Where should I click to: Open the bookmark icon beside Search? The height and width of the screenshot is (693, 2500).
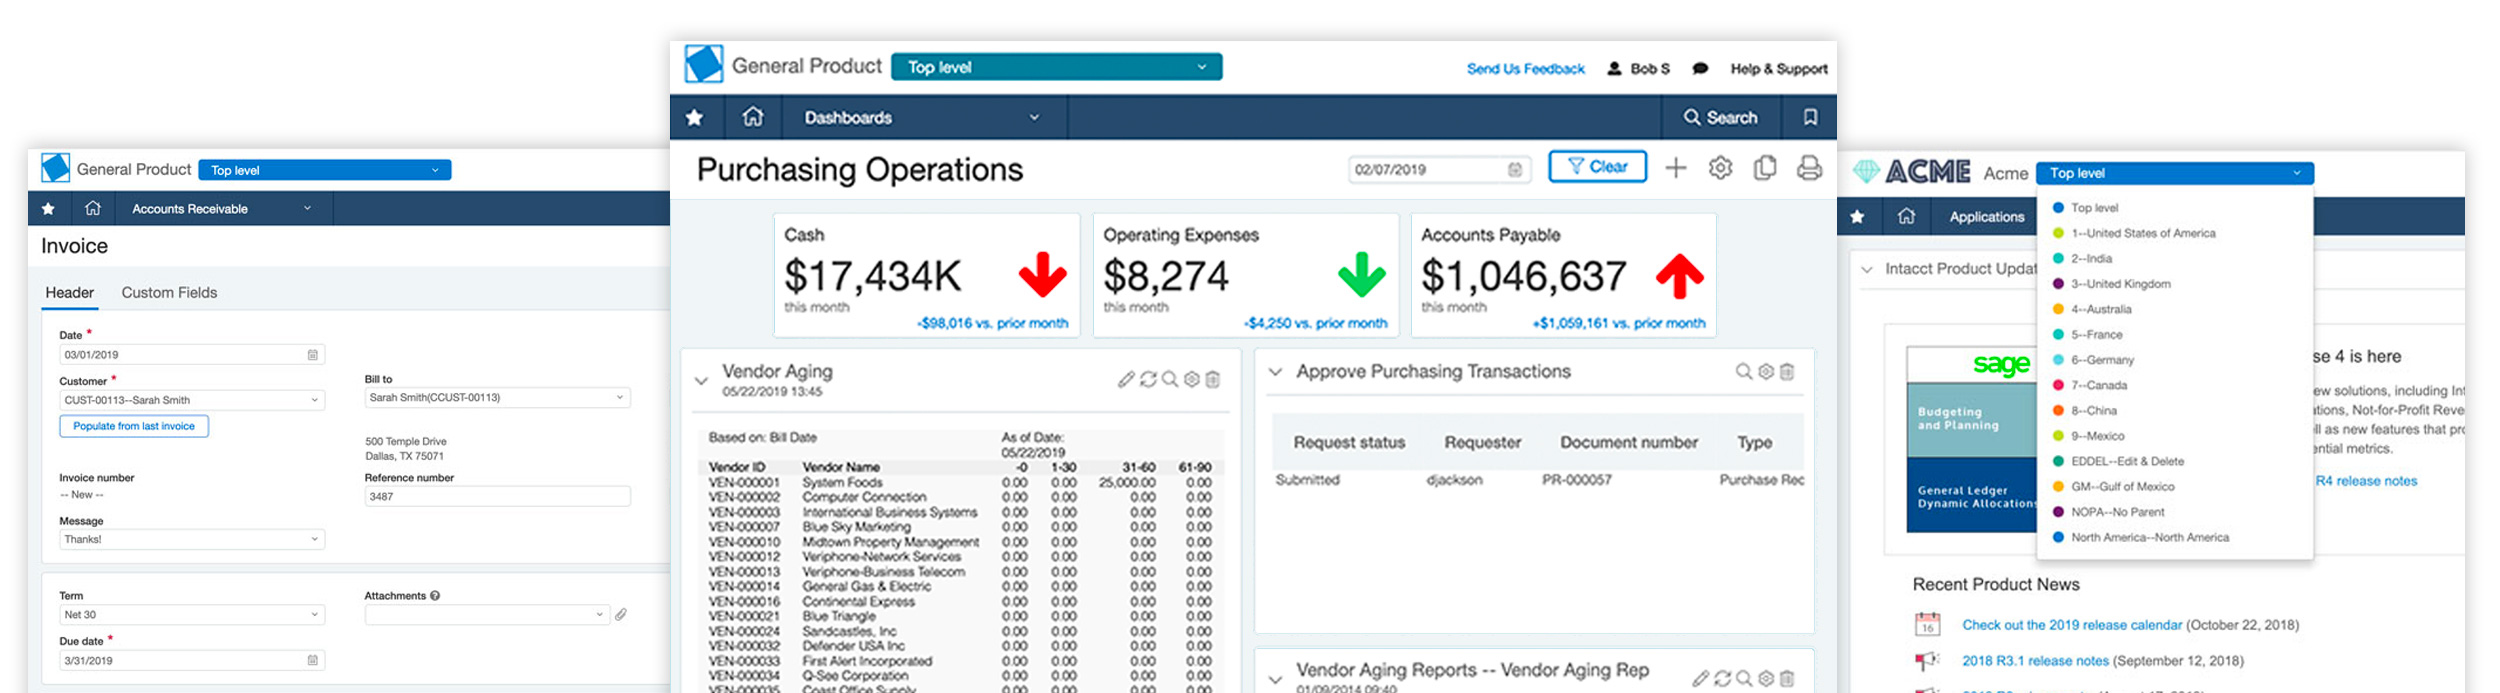point(1810,117)
